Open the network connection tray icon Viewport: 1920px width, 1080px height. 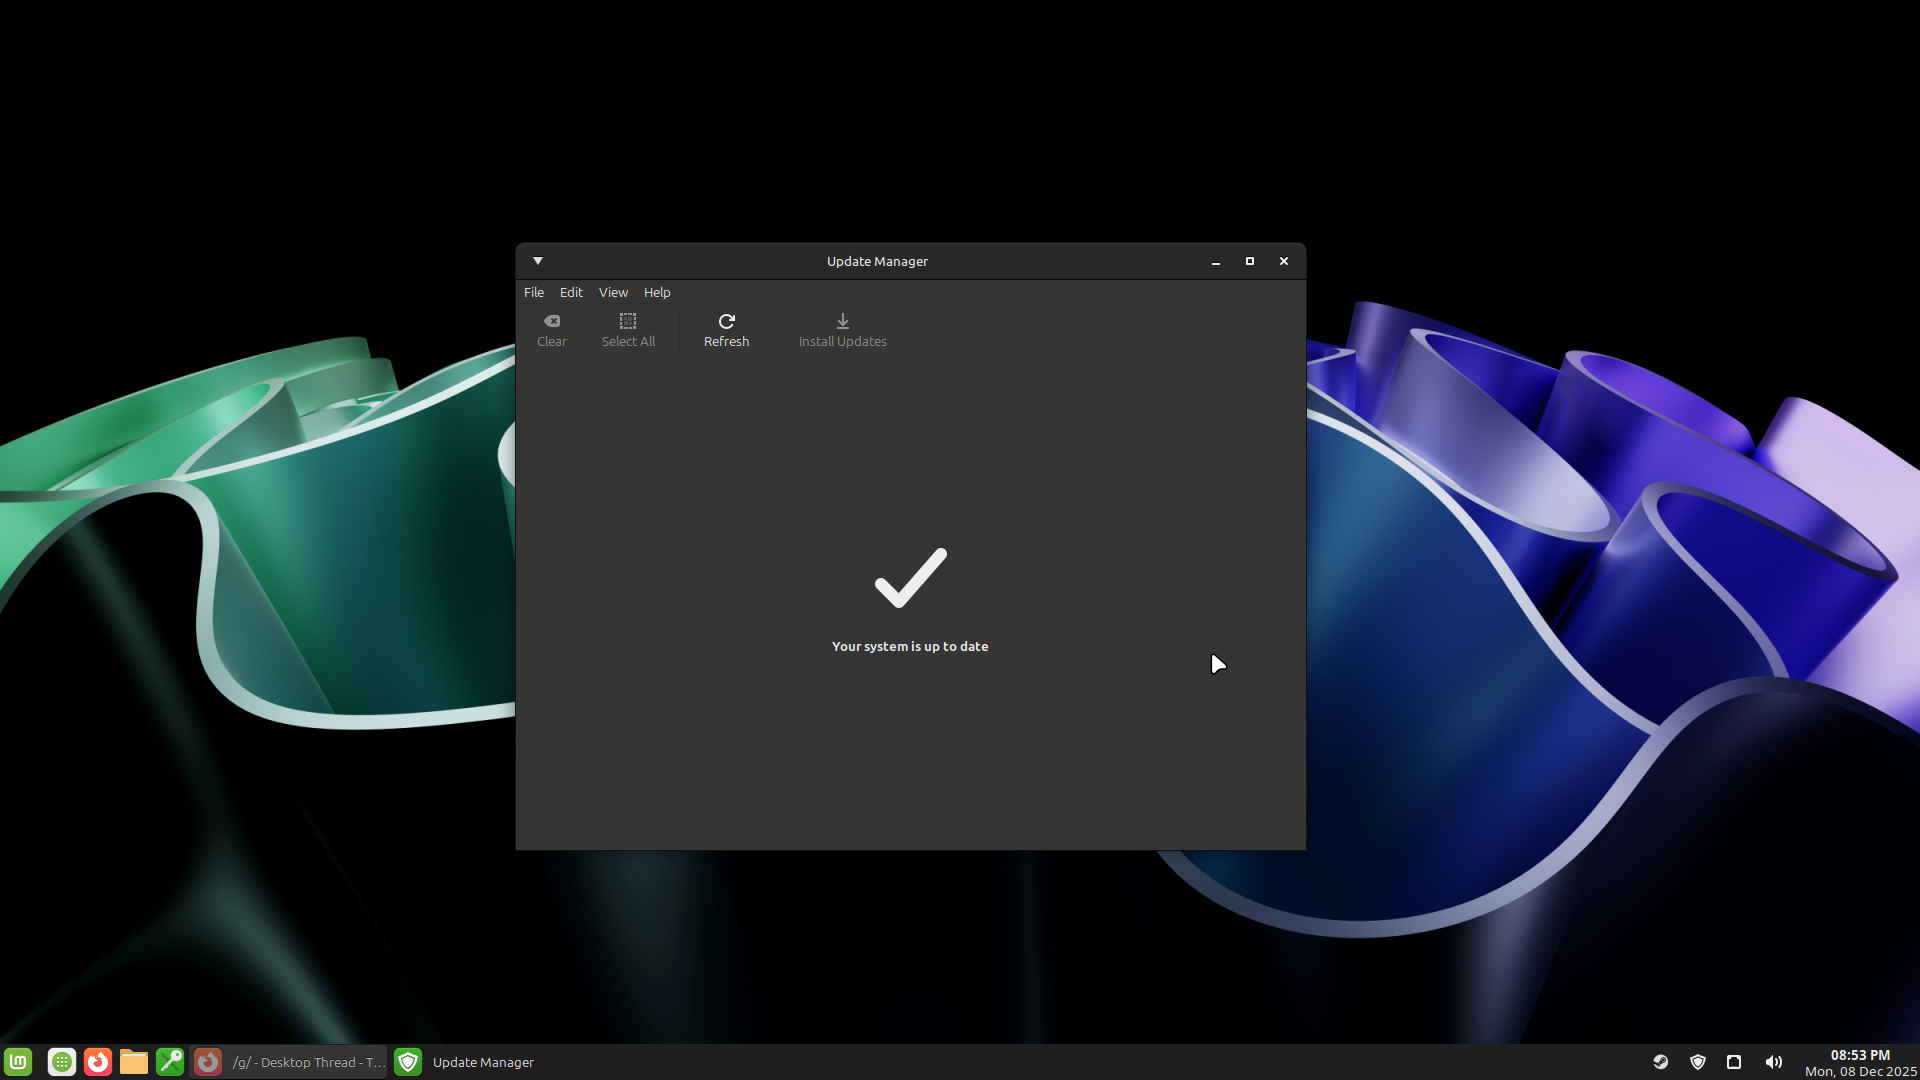tap(1734, 1062)
